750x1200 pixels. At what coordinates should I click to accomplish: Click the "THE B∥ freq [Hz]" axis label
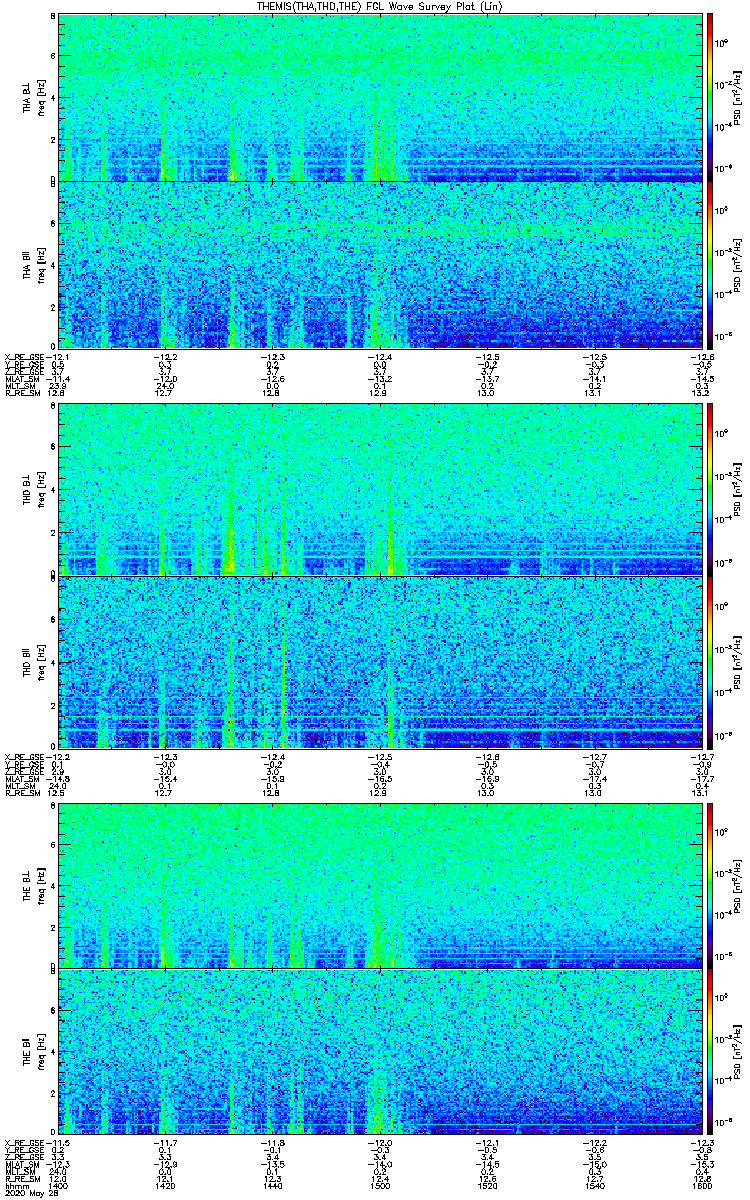coord(34,1051)
